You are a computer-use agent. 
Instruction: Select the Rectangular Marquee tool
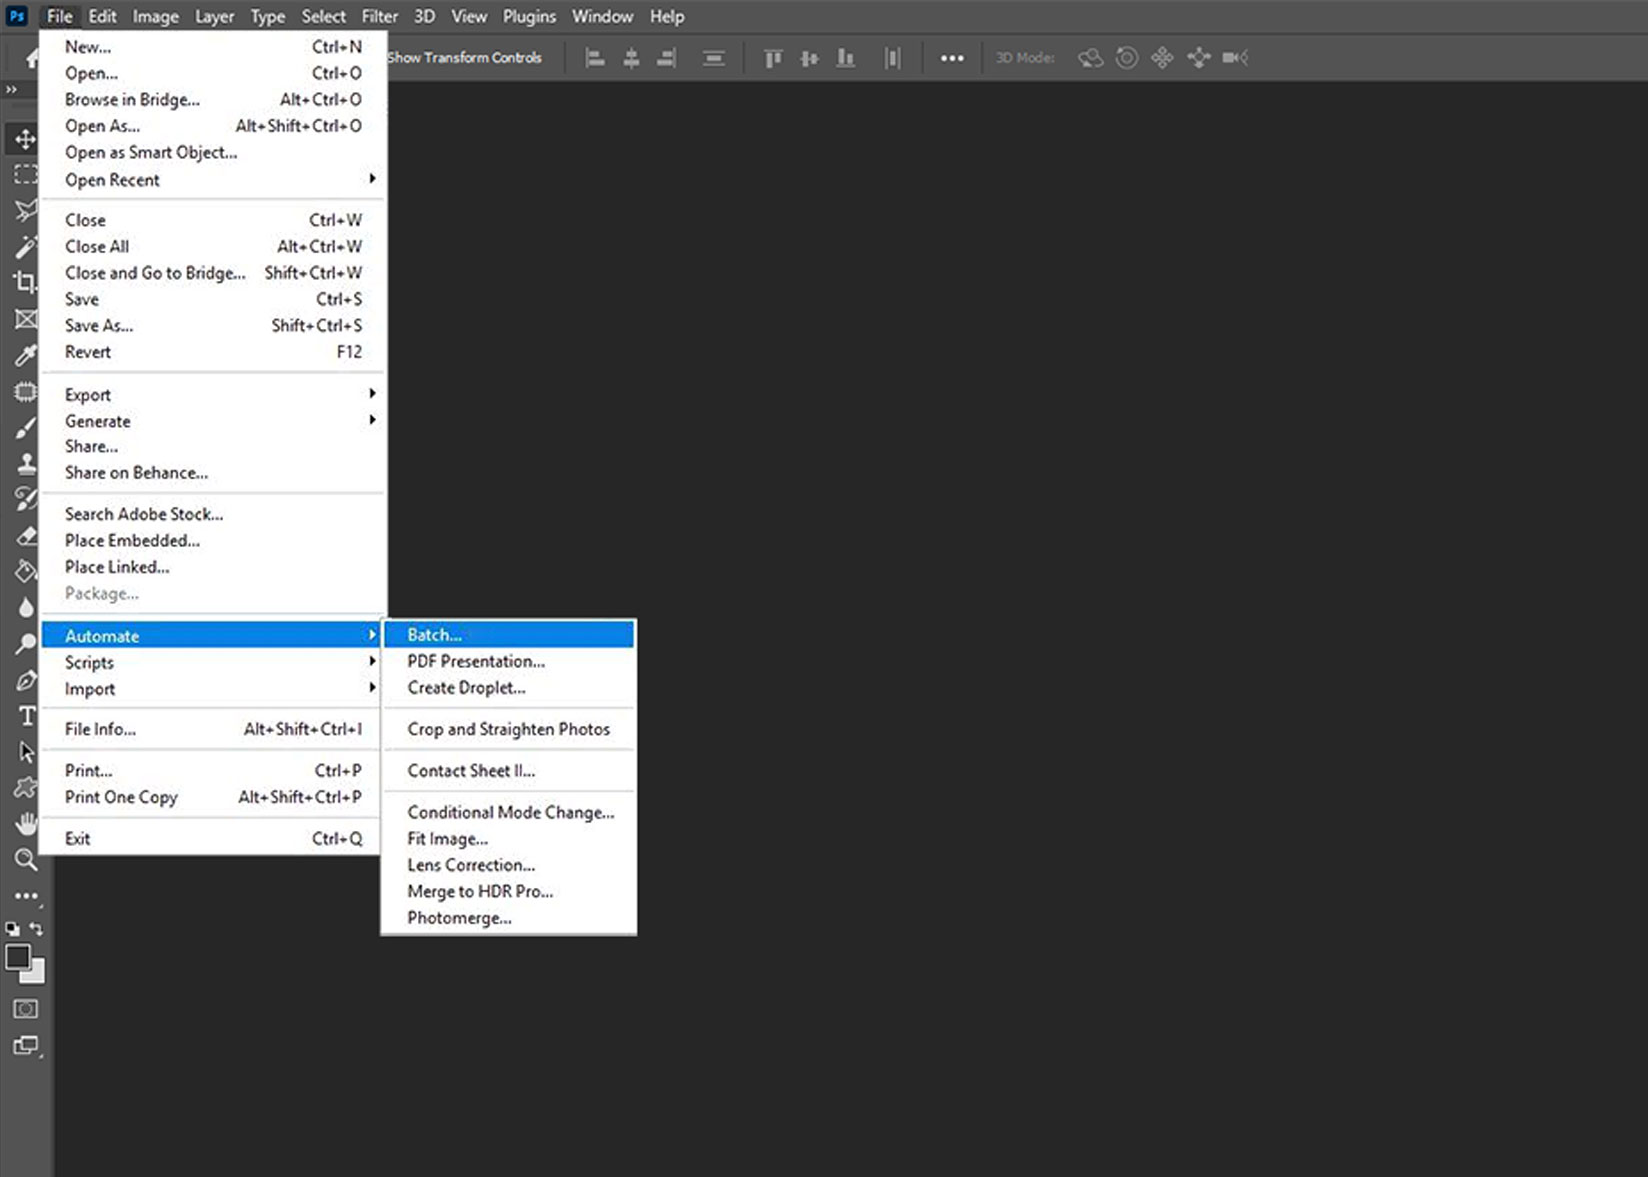tap(25, 175)
